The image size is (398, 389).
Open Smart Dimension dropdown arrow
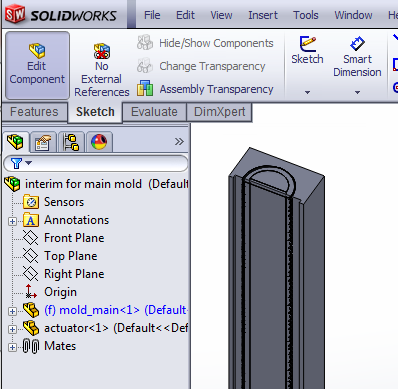tap(357, 92)
